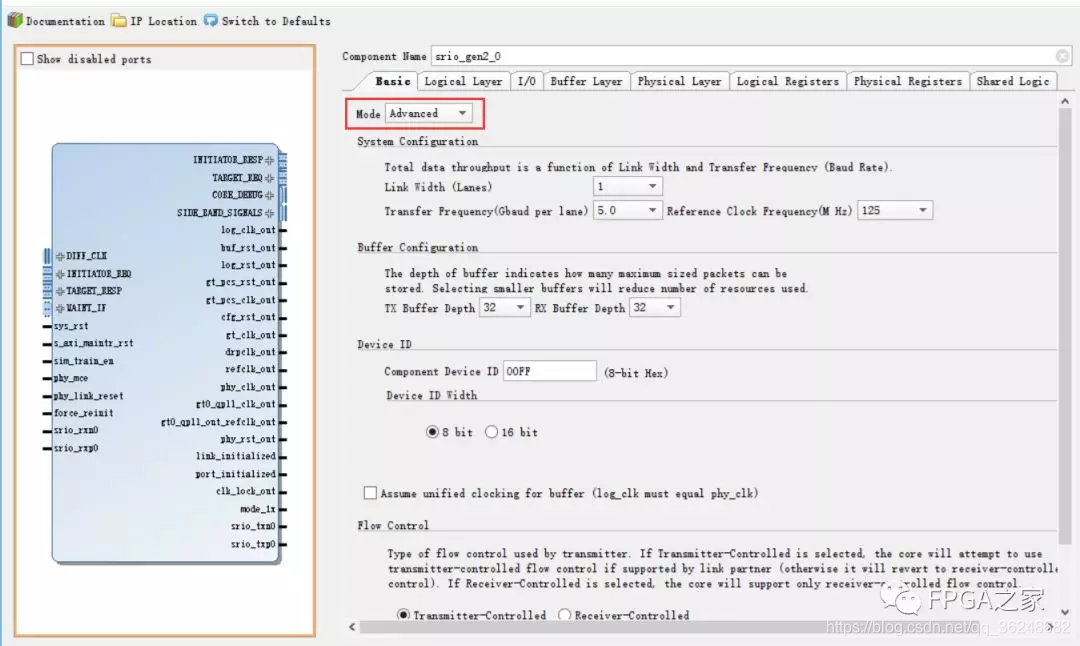Expand the INITIATOR_RESP port plus icon
Image resolution: width=1080 pixels, height=646 pixels.
coord(269,160)
